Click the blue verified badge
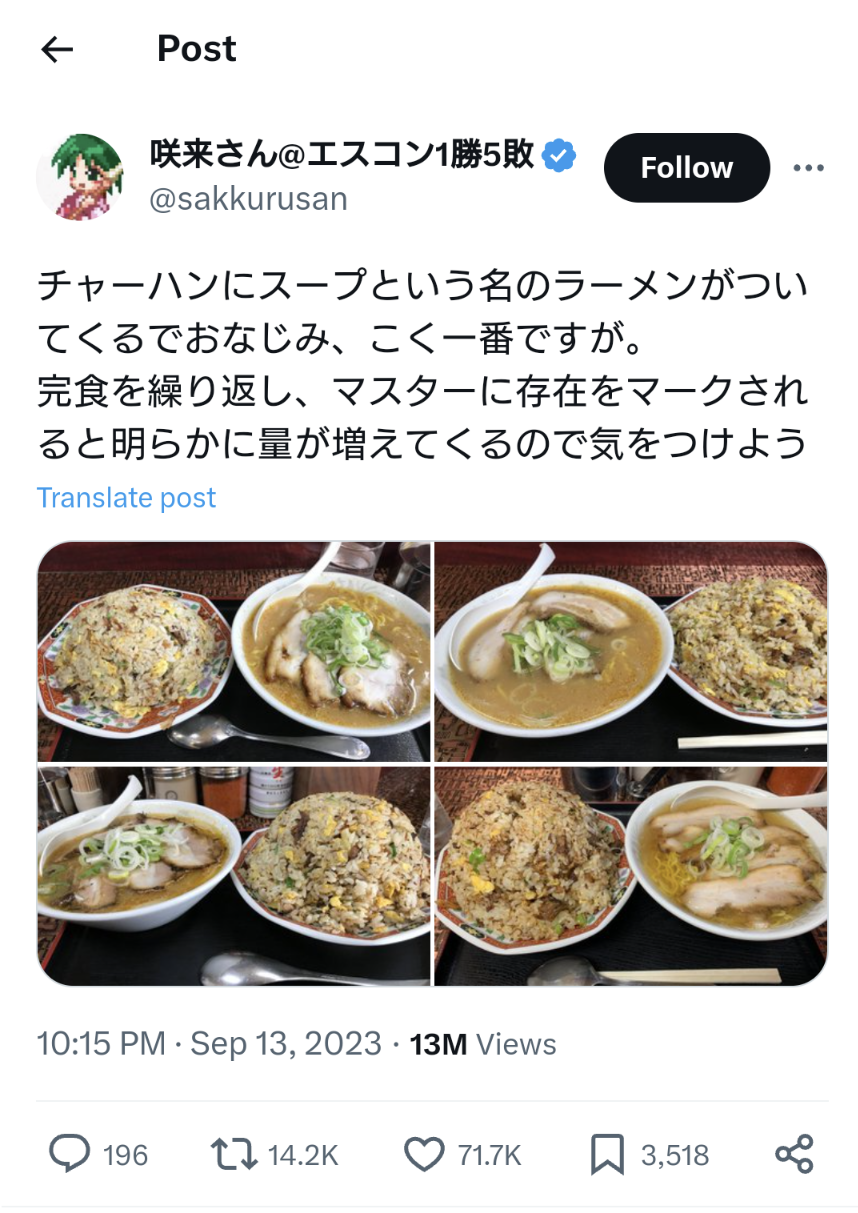The height and width of the screenshot is (1213, 858). point(559,155)
